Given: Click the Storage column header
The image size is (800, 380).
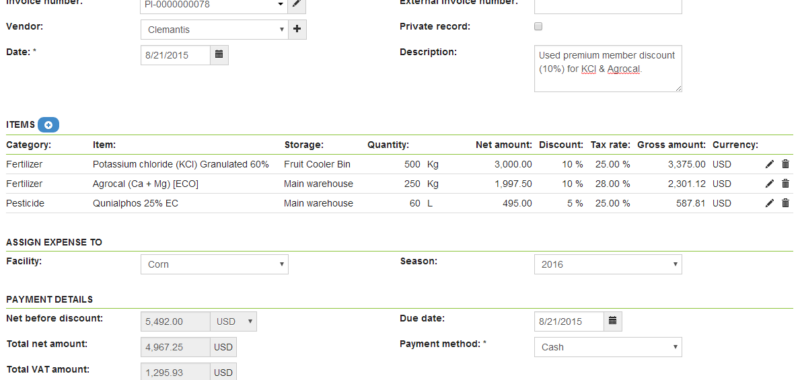Looking at the screenshot, I should pos(304,145).
